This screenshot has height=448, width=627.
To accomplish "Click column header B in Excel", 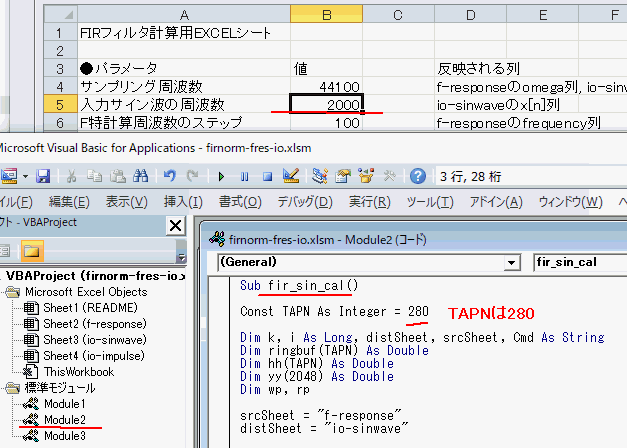I will [326, 14].
